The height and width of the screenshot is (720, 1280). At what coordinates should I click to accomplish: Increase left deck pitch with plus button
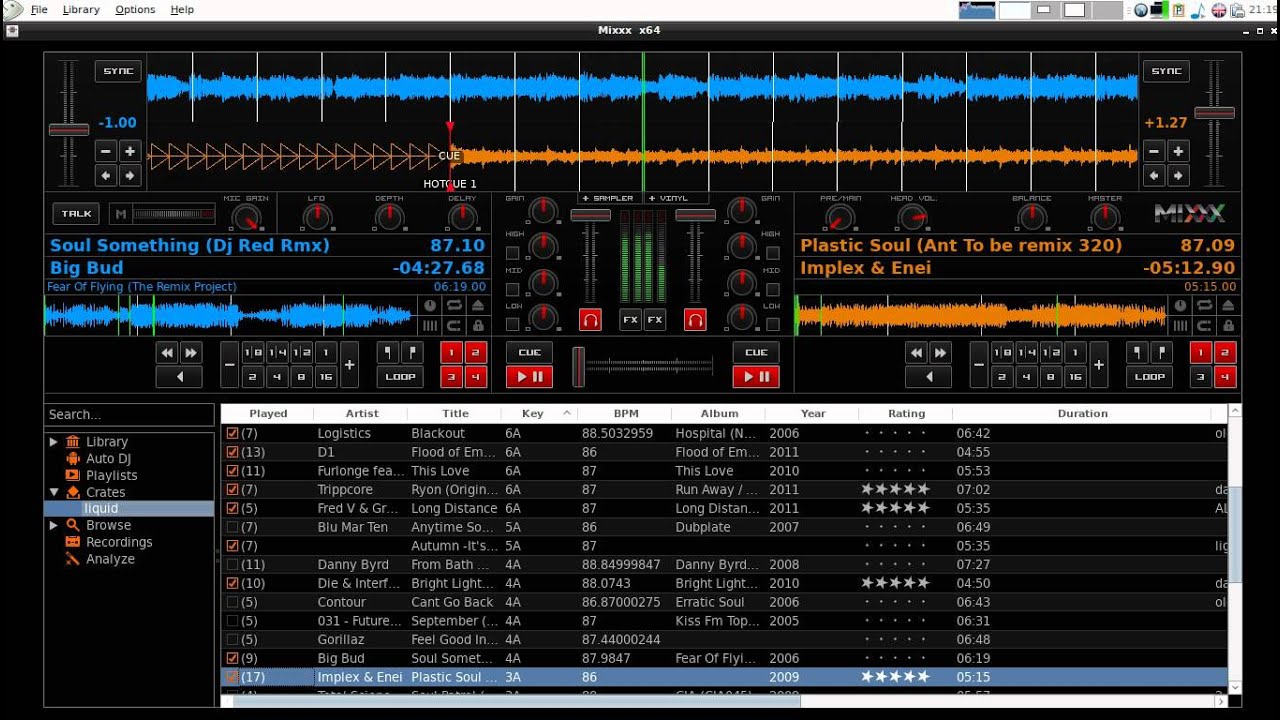pyautogui.click(x=130, y=152)
